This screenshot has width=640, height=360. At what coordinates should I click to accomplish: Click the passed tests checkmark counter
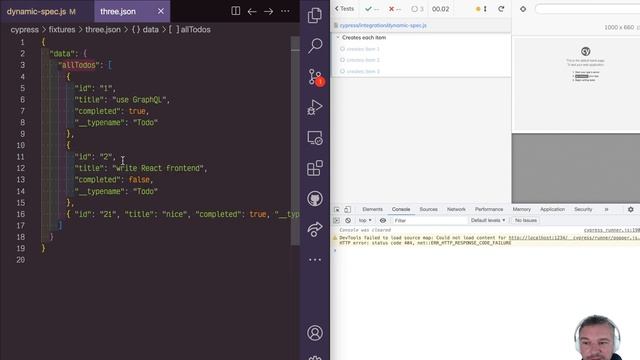tap(372, 9)
